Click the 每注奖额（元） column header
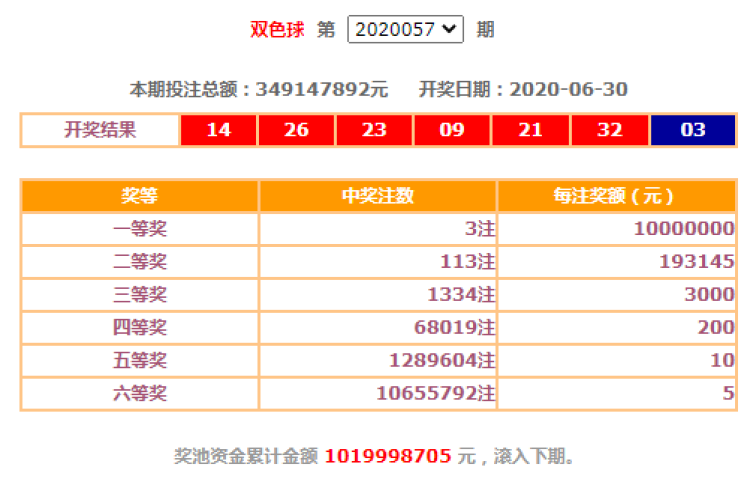 coord(615,196)
